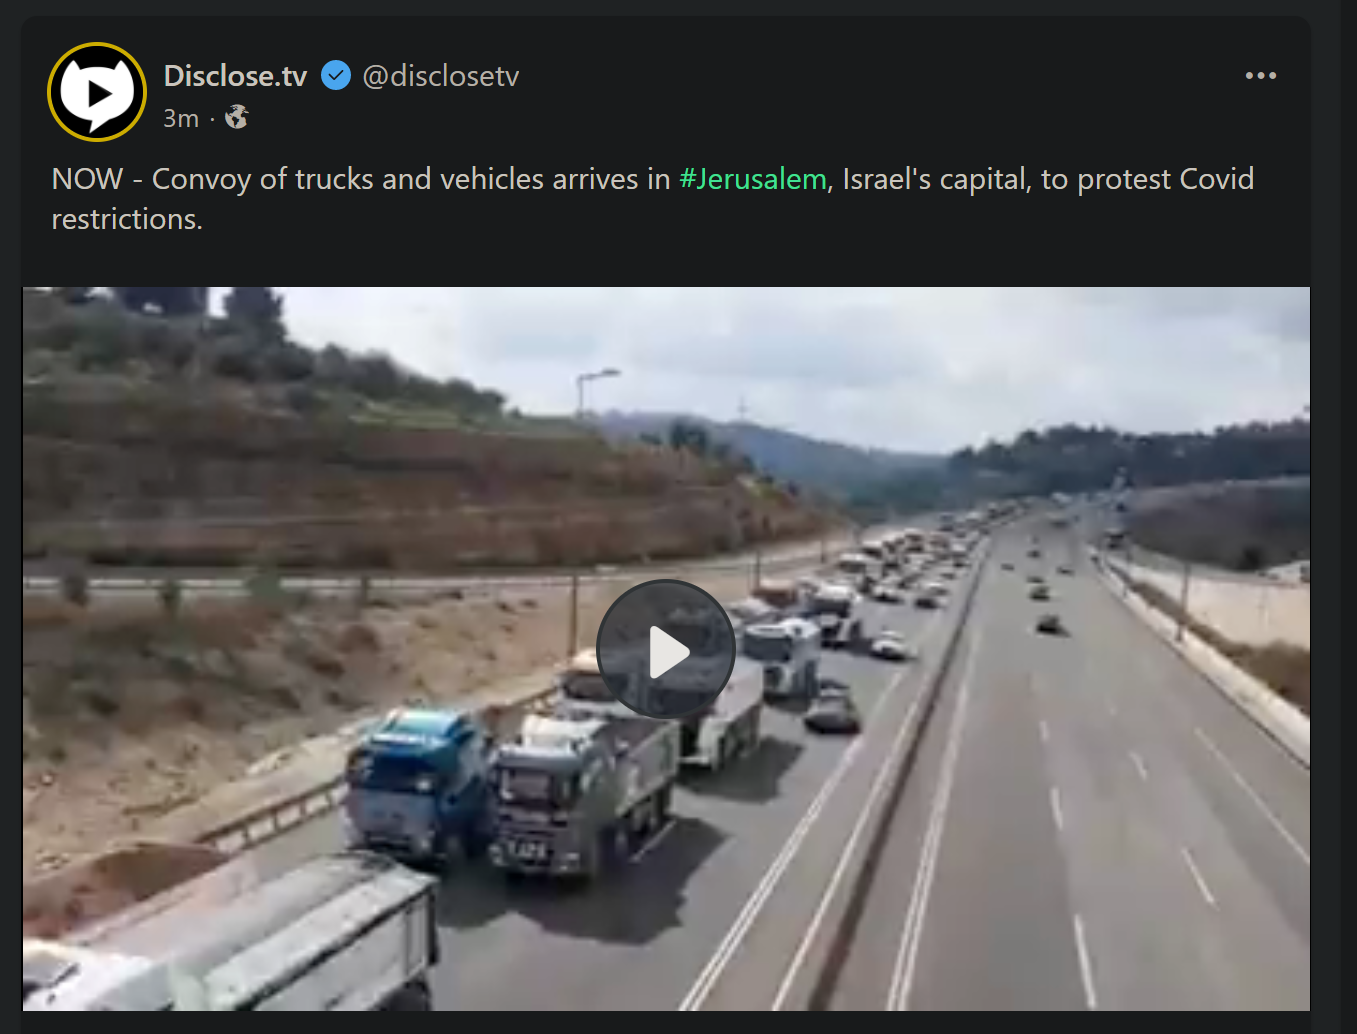Play the convoy video
This screenshot has width=1357, height=1034.
point(666,649)
